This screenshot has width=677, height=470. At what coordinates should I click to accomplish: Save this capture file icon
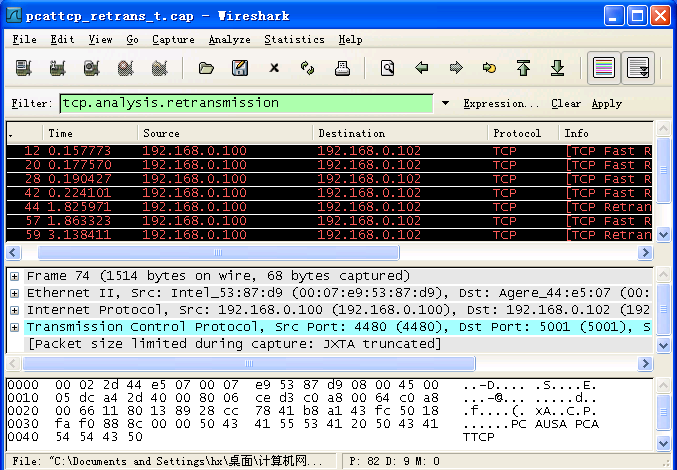tap(240, 68)
